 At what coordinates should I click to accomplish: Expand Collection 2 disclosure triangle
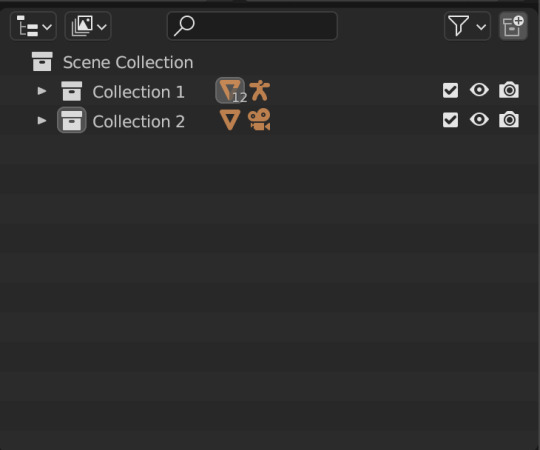point(42,121)
